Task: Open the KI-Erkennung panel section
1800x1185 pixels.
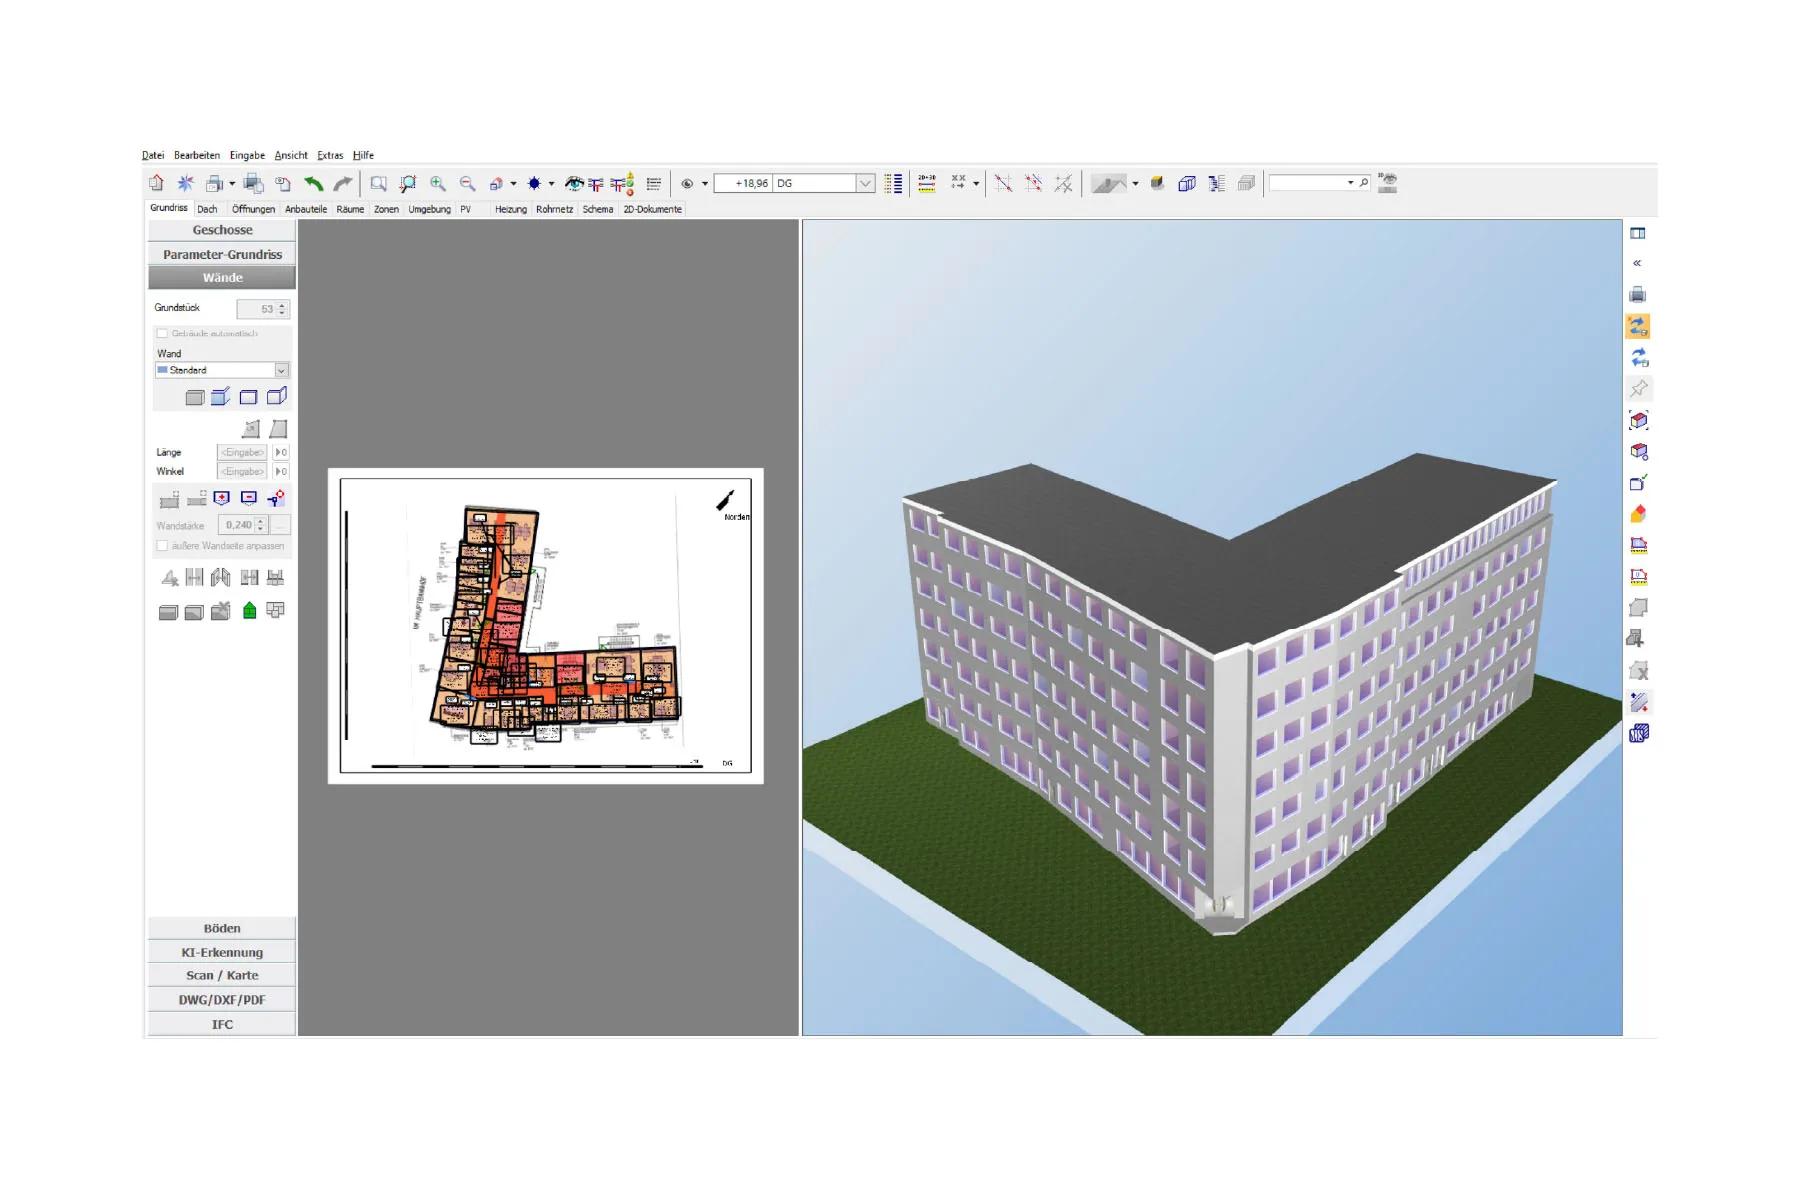Action: (222, 952)
